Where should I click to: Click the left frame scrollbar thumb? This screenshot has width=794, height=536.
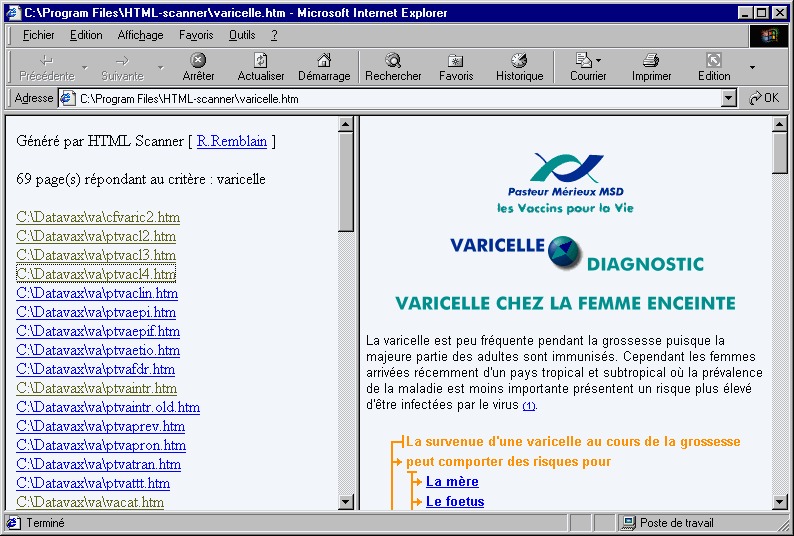click(346, 181)
